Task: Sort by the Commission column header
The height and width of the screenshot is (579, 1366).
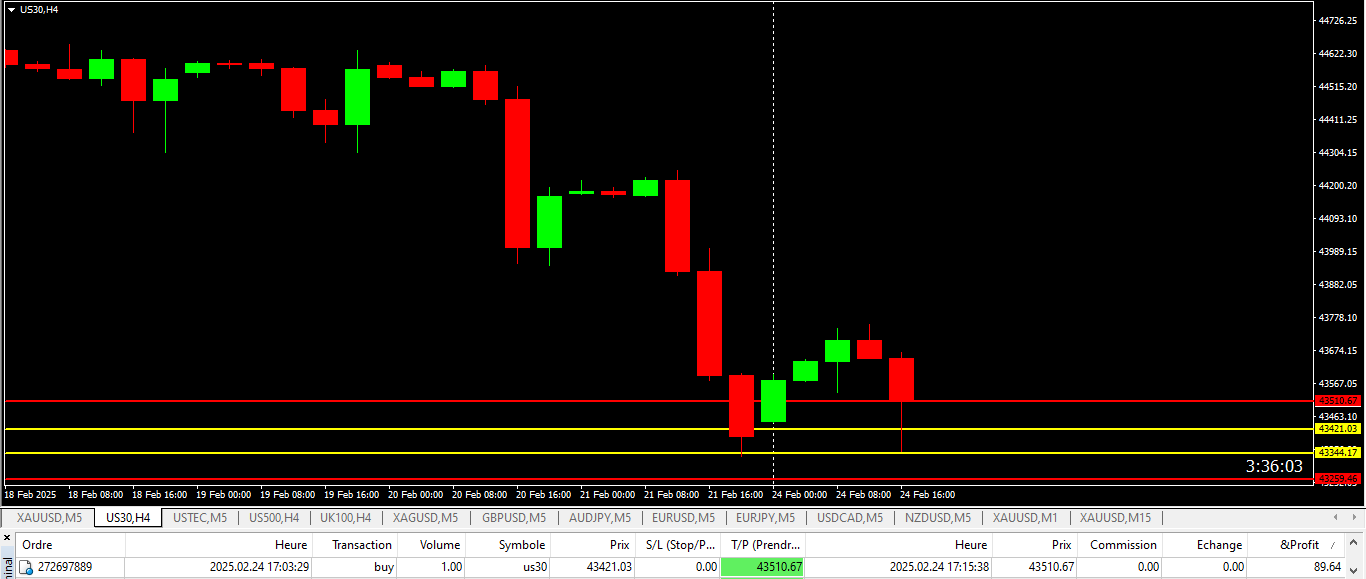Action: click(x=1120, y=545)
